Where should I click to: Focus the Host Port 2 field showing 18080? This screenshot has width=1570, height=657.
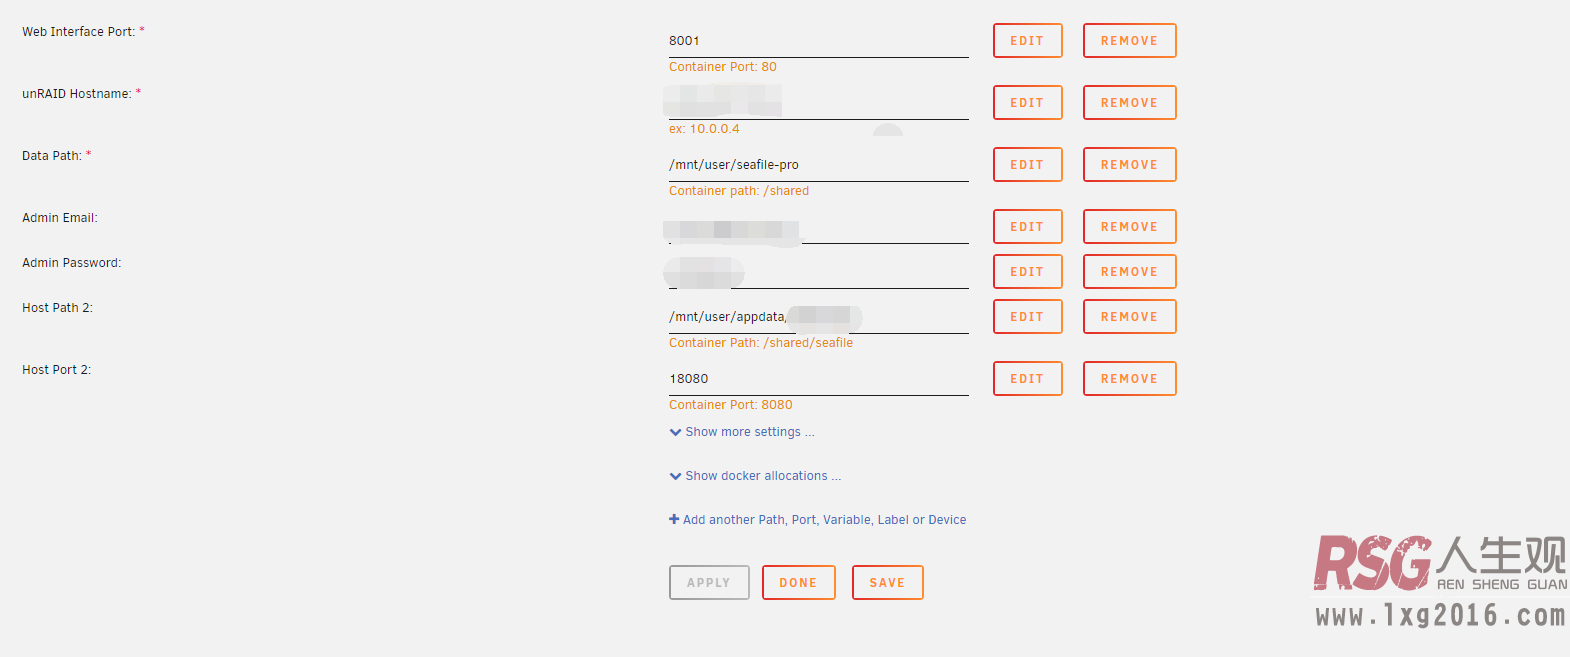(818, 379)
